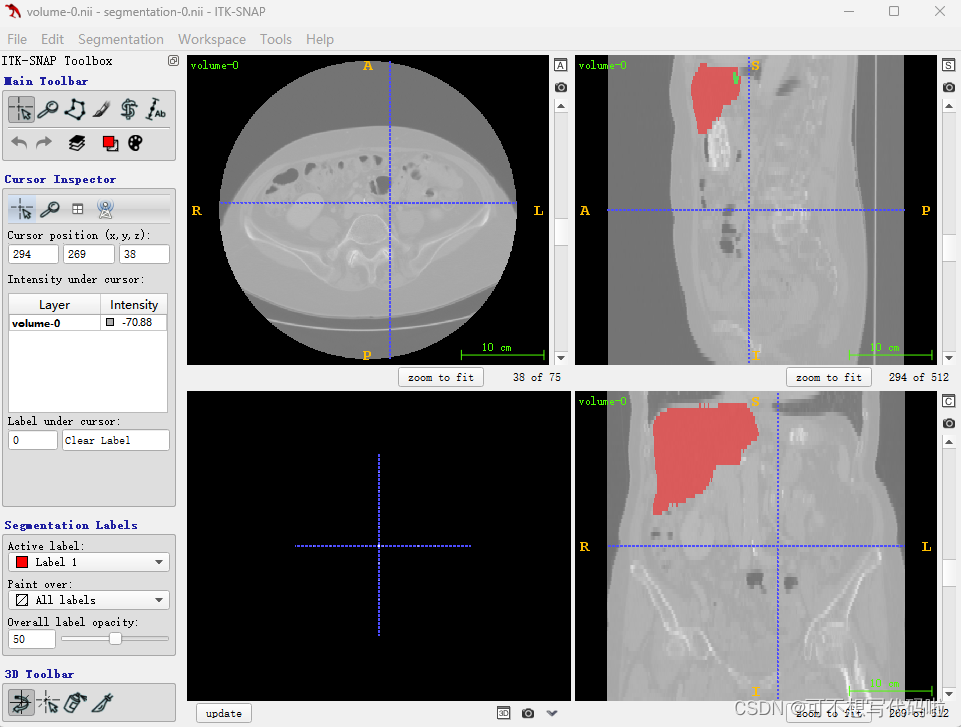Select the Zoom/Pan magnifier tool
The image size is (961, 727).
(x=48, y=110)
